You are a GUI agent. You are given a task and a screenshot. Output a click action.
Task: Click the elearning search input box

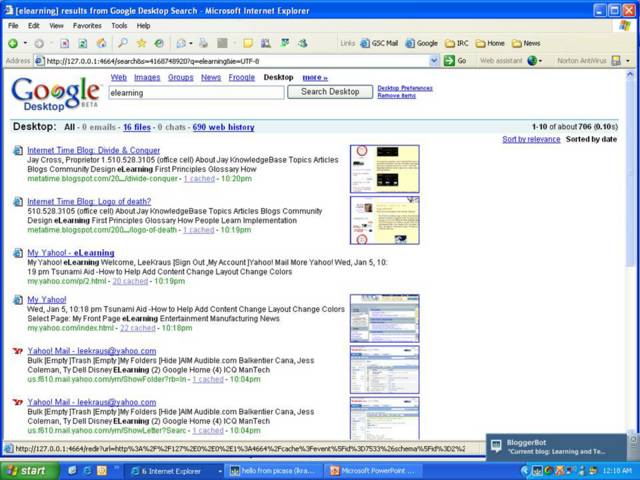coord(196,93)
